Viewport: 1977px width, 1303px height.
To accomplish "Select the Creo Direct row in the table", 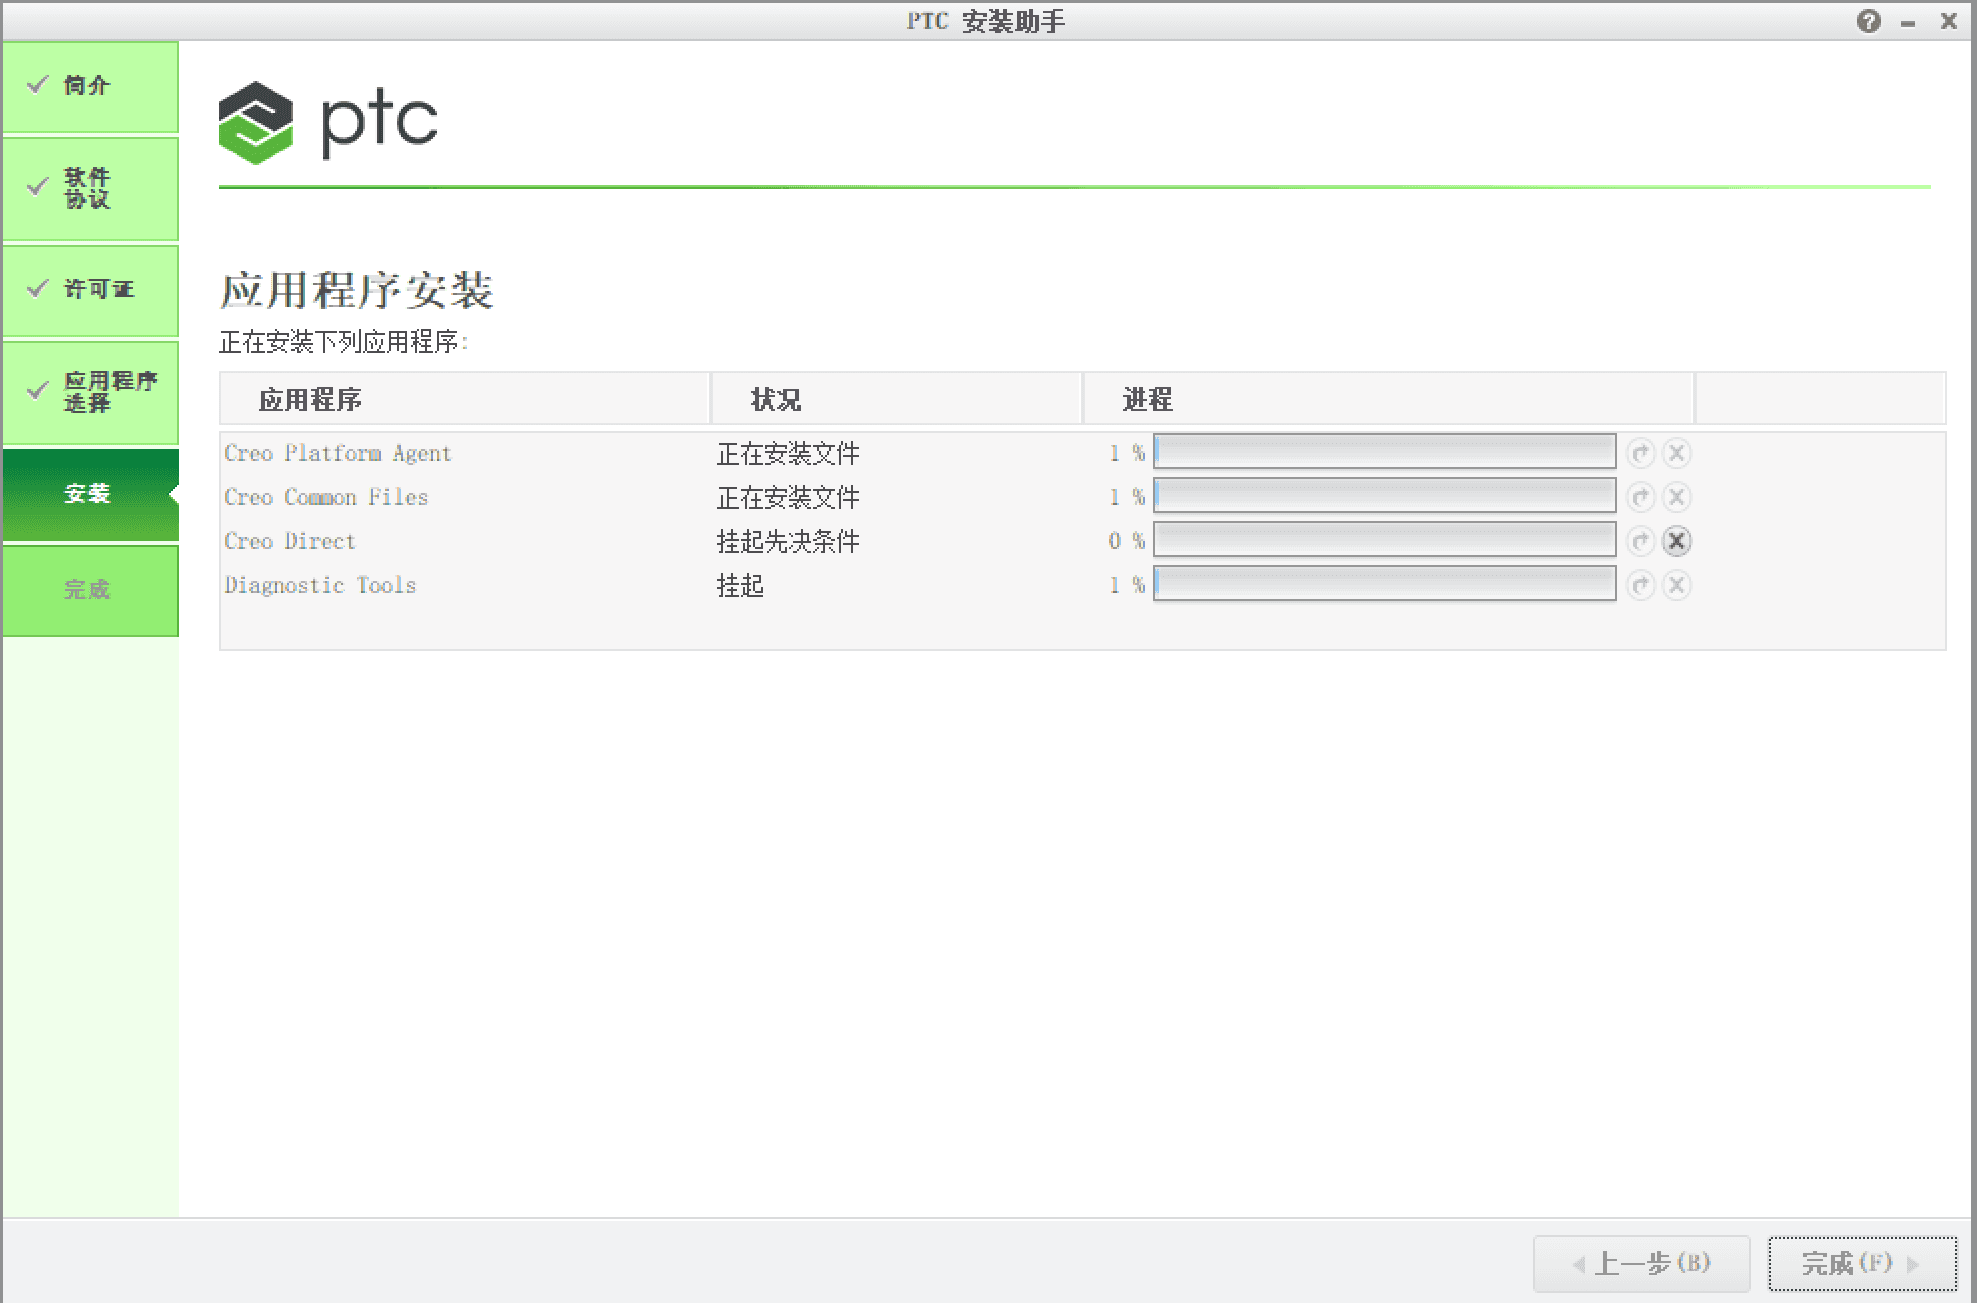I will coord(290,541).
